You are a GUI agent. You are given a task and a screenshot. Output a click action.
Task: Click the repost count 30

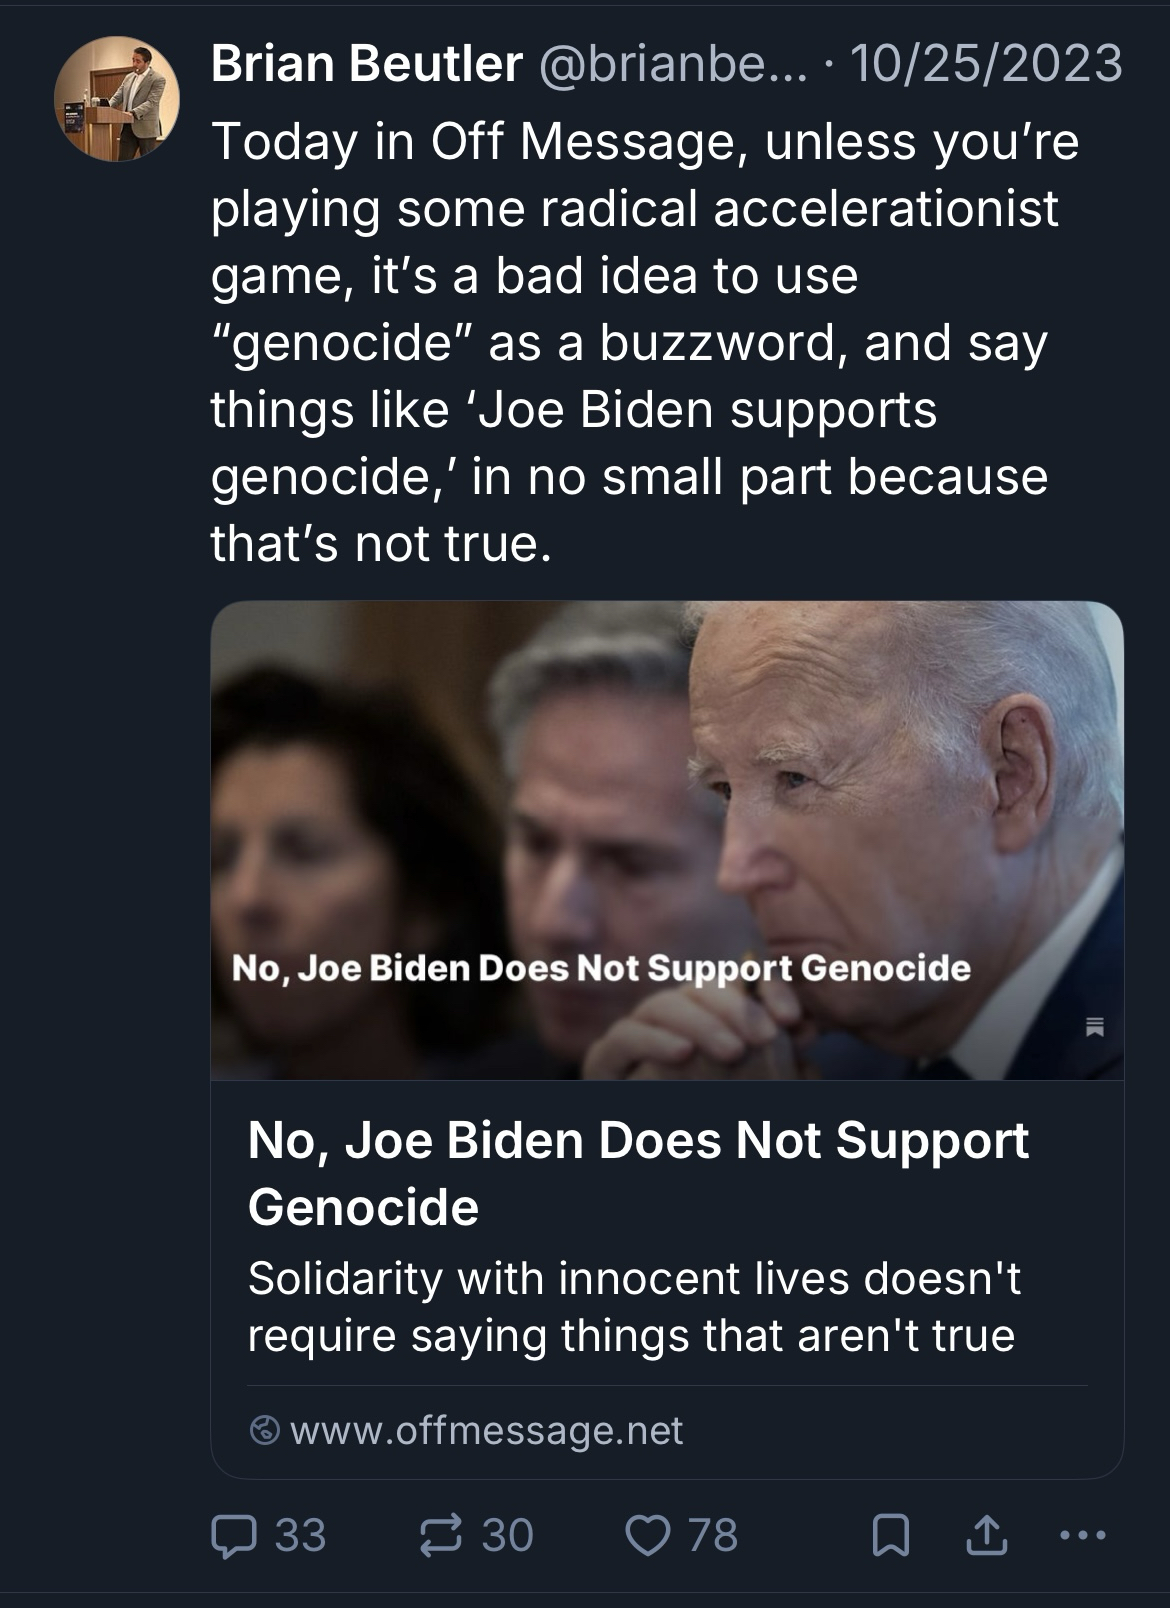508,1536
